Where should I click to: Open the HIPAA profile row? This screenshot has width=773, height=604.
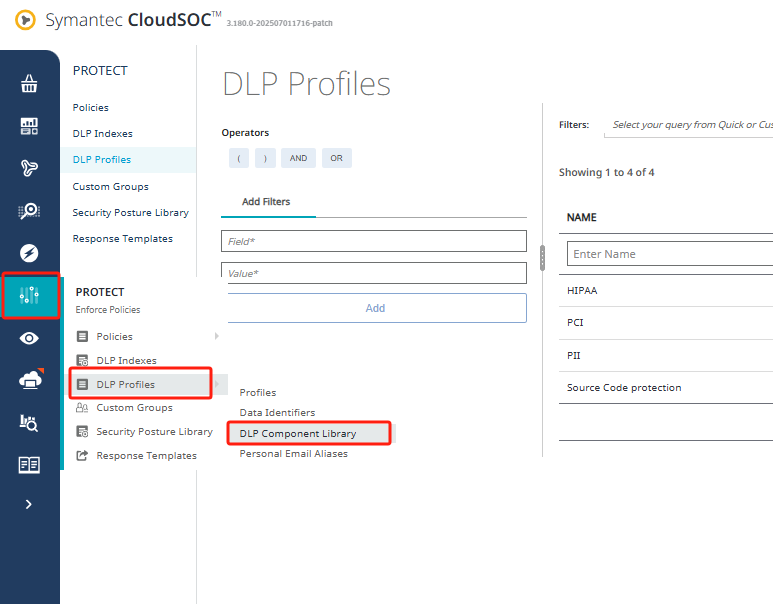[666, 290]
